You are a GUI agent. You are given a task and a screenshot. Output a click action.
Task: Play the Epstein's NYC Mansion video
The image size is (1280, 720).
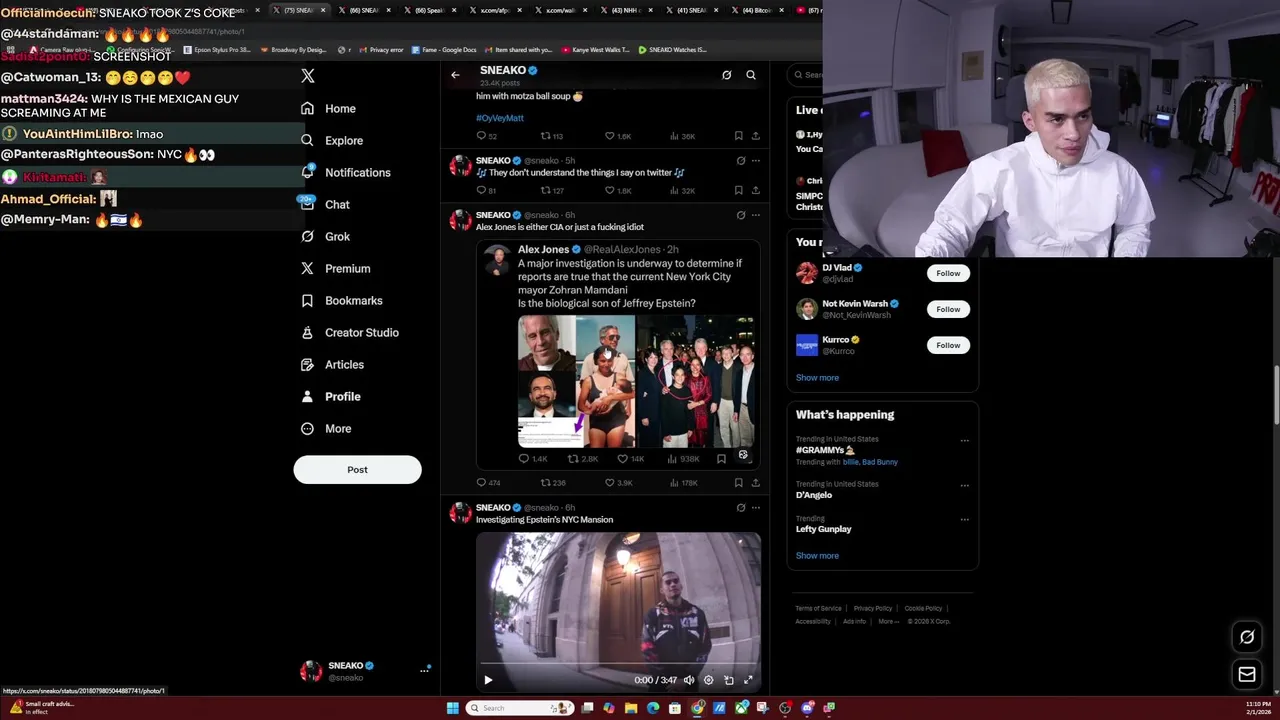(488, 680)
